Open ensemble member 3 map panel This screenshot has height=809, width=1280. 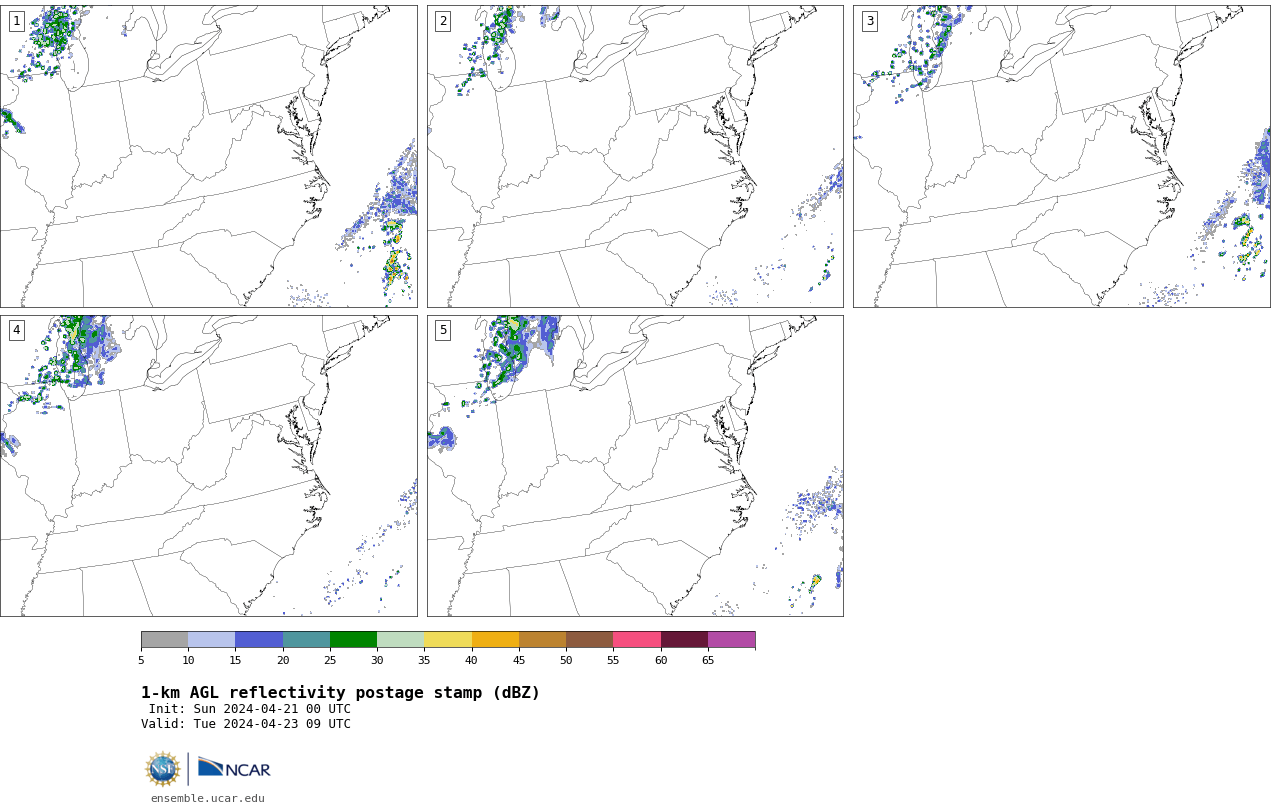tap(1061, 156)
